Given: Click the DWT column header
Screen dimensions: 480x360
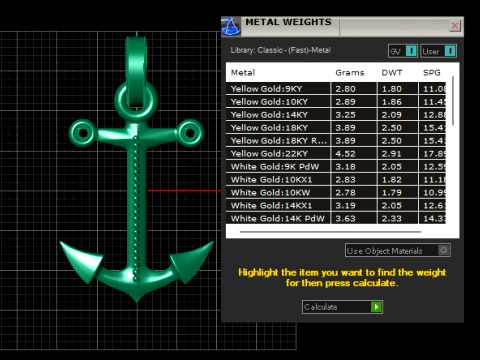Looking at the screenshot, I should coord(392,73).
